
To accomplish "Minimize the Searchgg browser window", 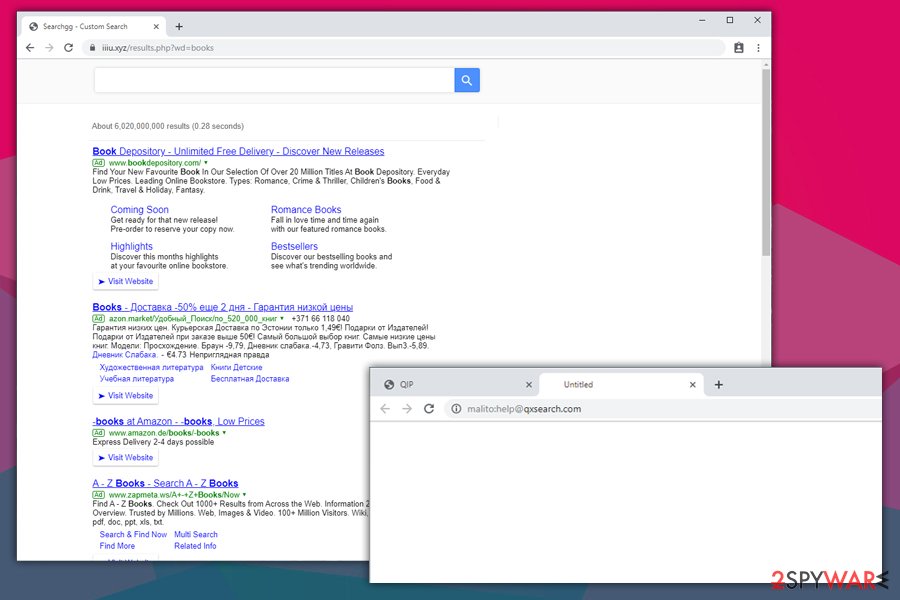I will pyautogui.click(x=702, y=20).
